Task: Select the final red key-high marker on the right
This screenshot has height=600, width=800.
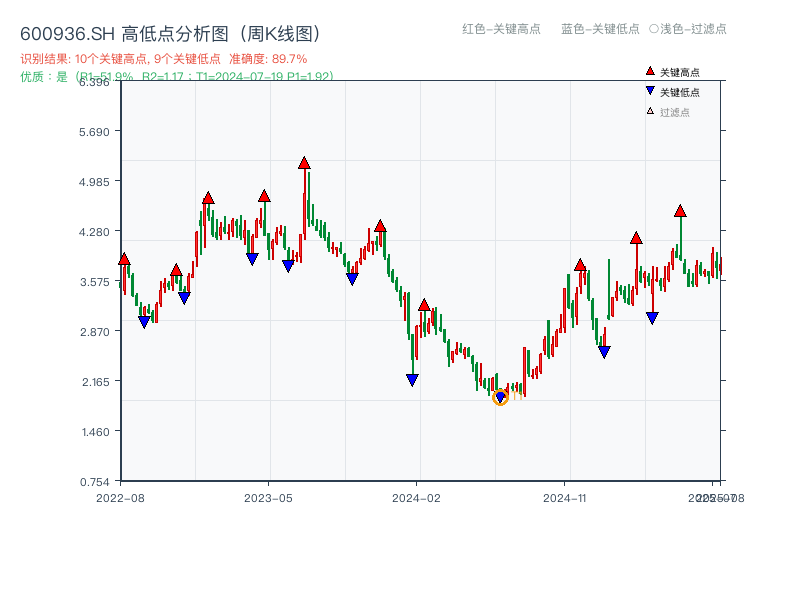Action: (680, 211)
